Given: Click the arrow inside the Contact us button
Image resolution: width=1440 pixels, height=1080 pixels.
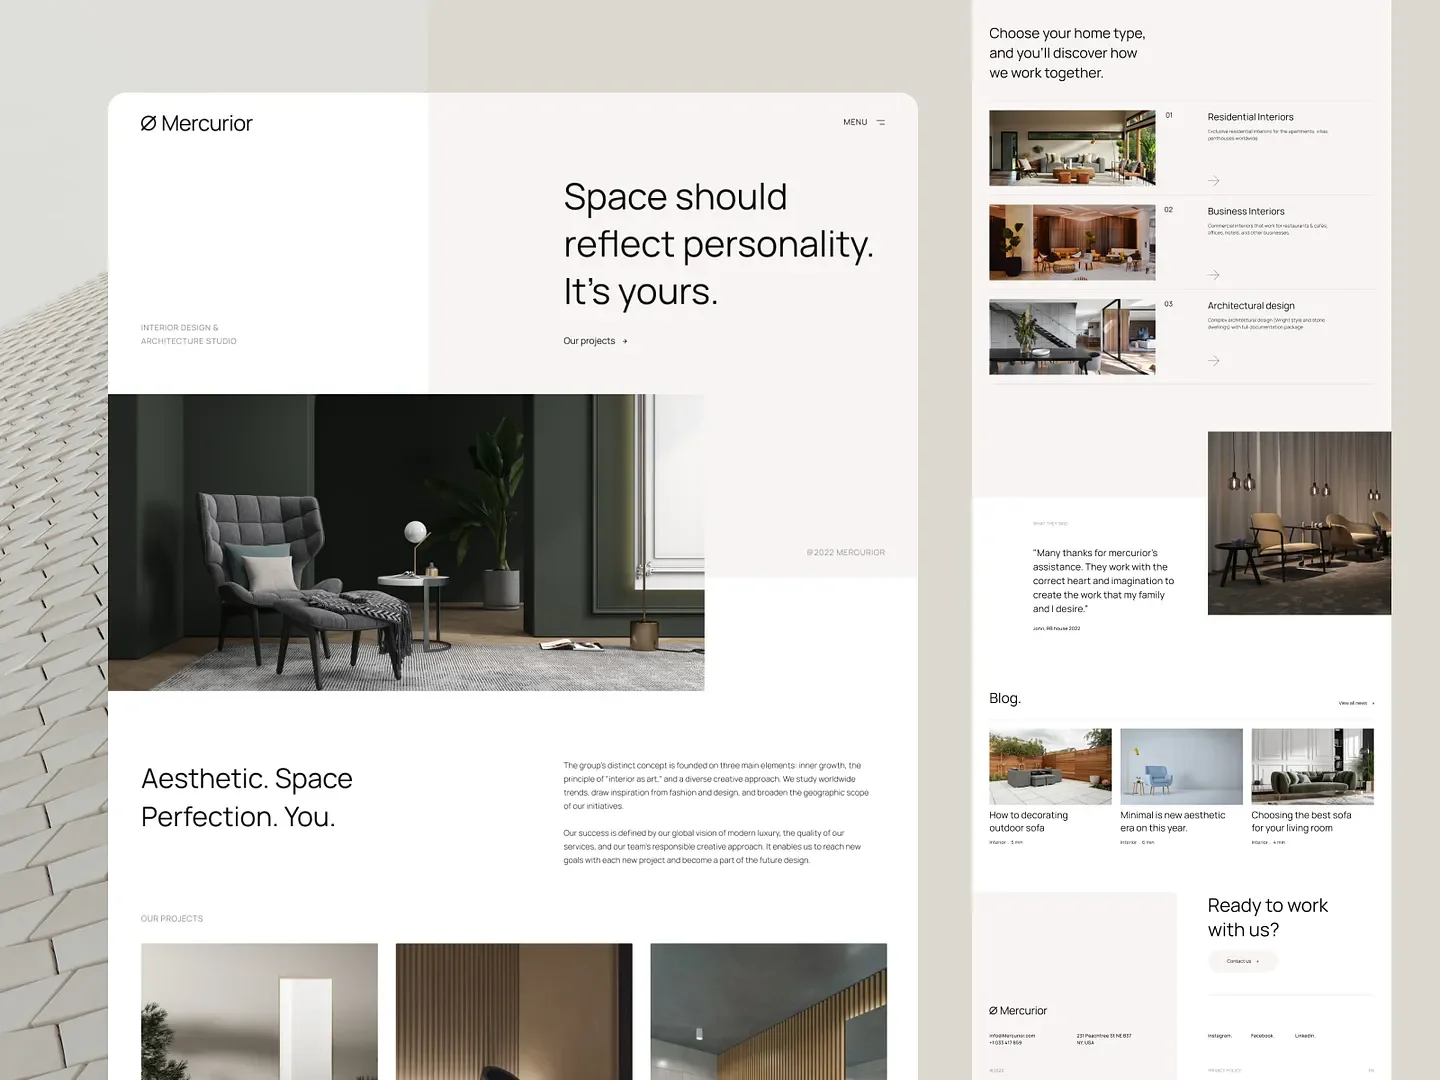Looking at the screenshot, I should 1257,961.
